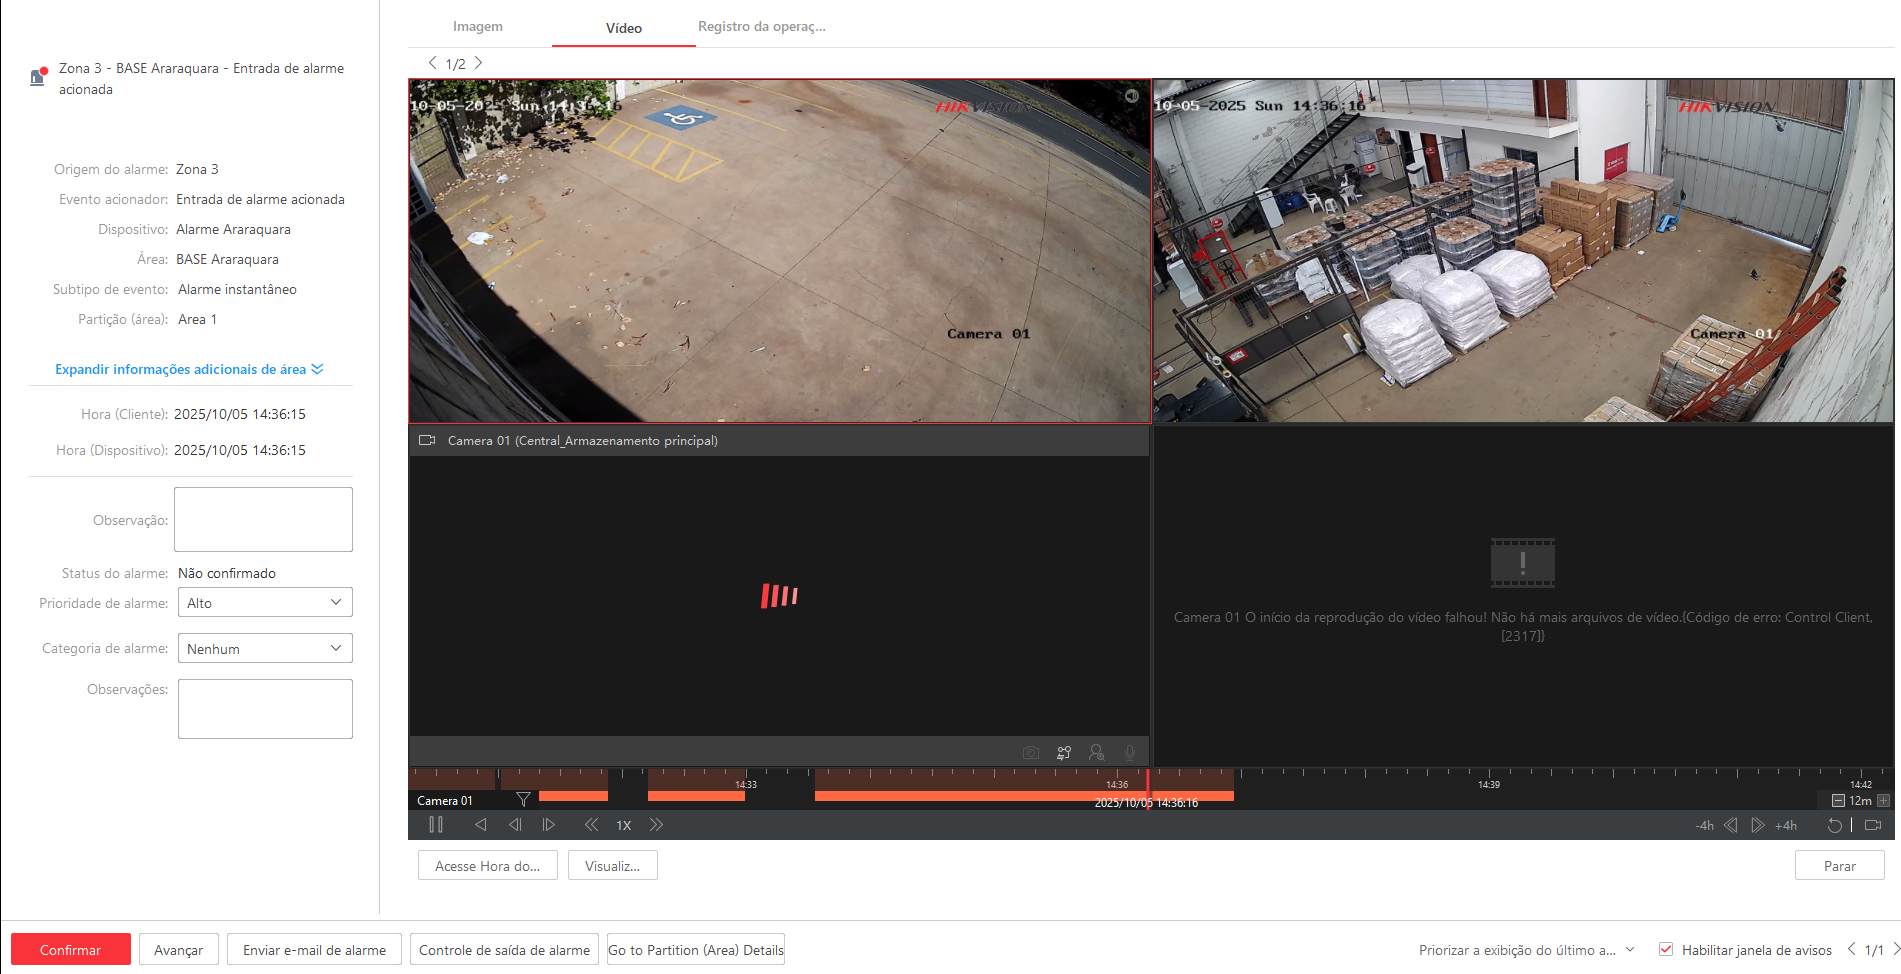This screenshot has height=974, width=1901.
Task: Switch to the Imagem tab
Action: point(478,27)
